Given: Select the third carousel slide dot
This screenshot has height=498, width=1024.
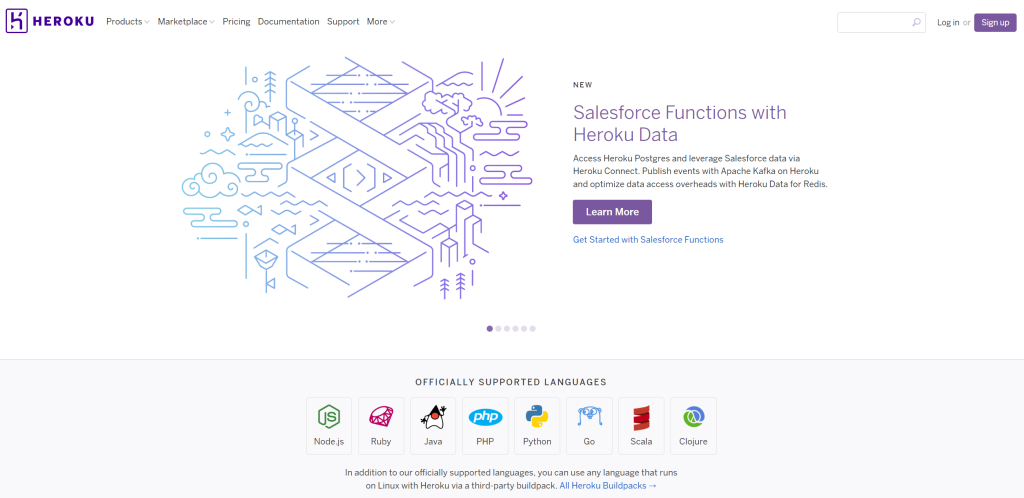Looking at the screenshot, I should click(507, 328).
